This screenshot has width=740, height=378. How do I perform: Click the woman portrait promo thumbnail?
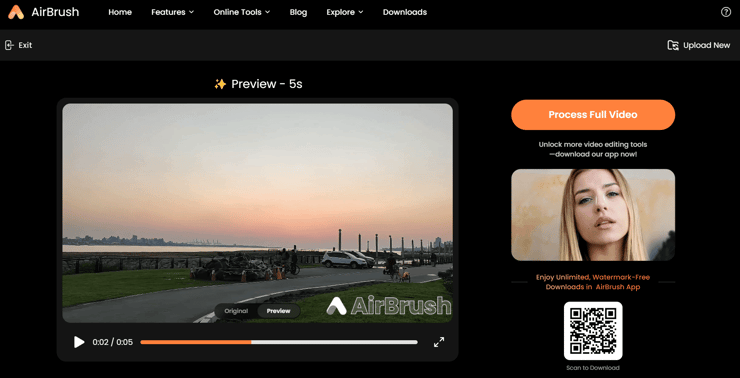point(593,215)
